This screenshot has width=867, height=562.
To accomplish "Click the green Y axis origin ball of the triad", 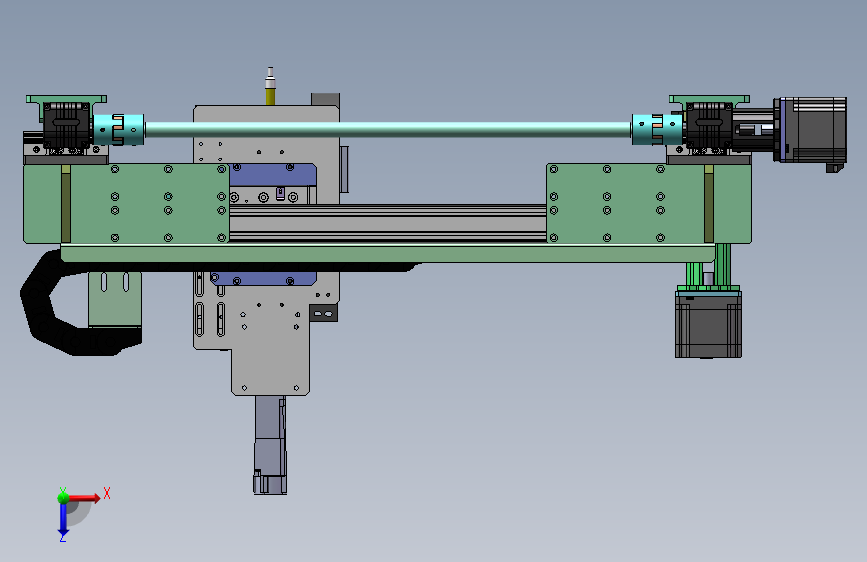I will tap(63, 498).
